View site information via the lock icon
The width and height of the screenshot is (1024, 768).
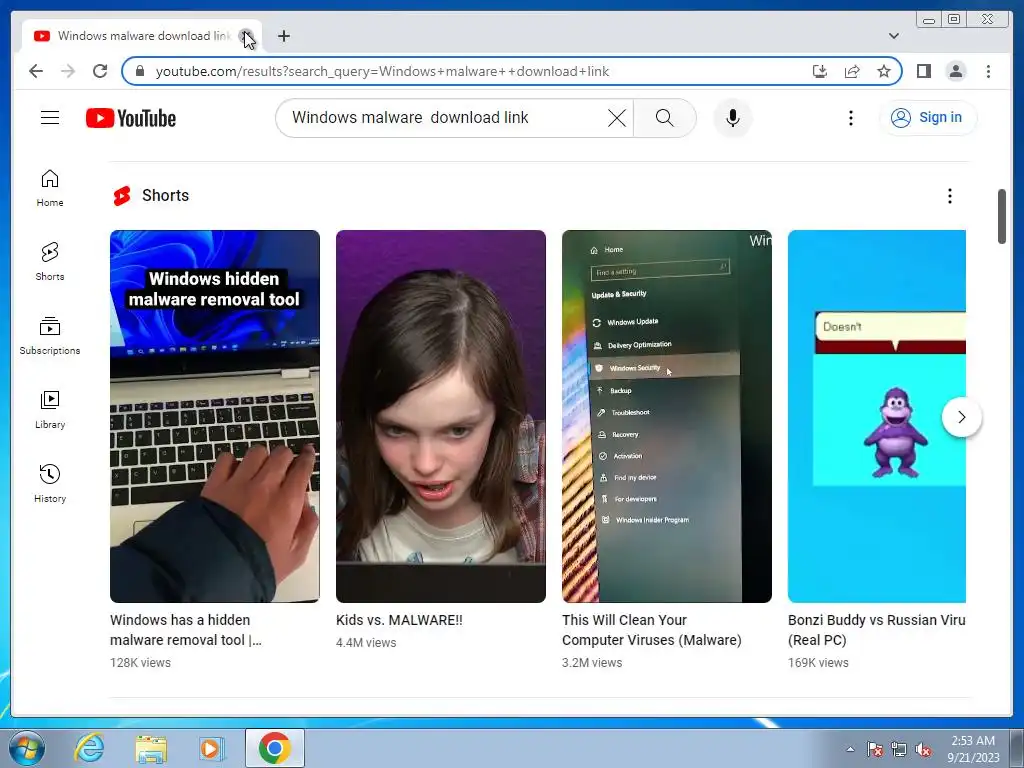pos(140,71)
